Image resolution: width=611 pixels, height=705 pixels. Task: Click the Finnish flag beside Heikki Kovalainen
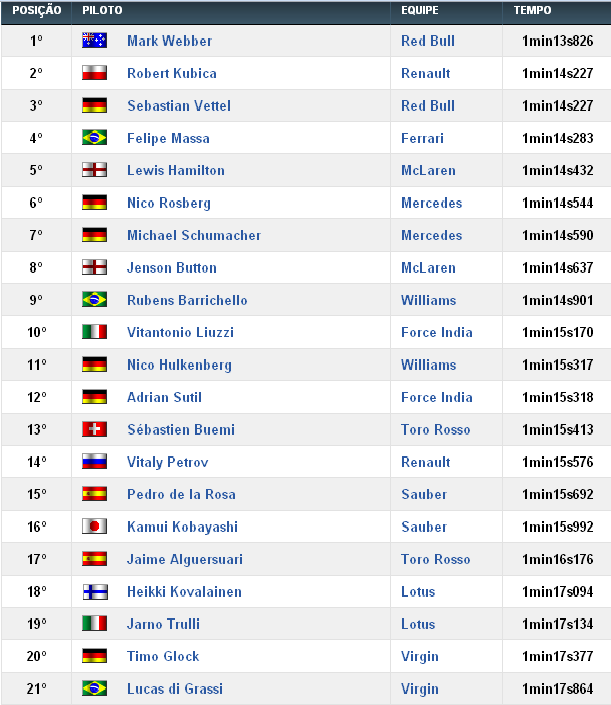[x=94, y=592]
